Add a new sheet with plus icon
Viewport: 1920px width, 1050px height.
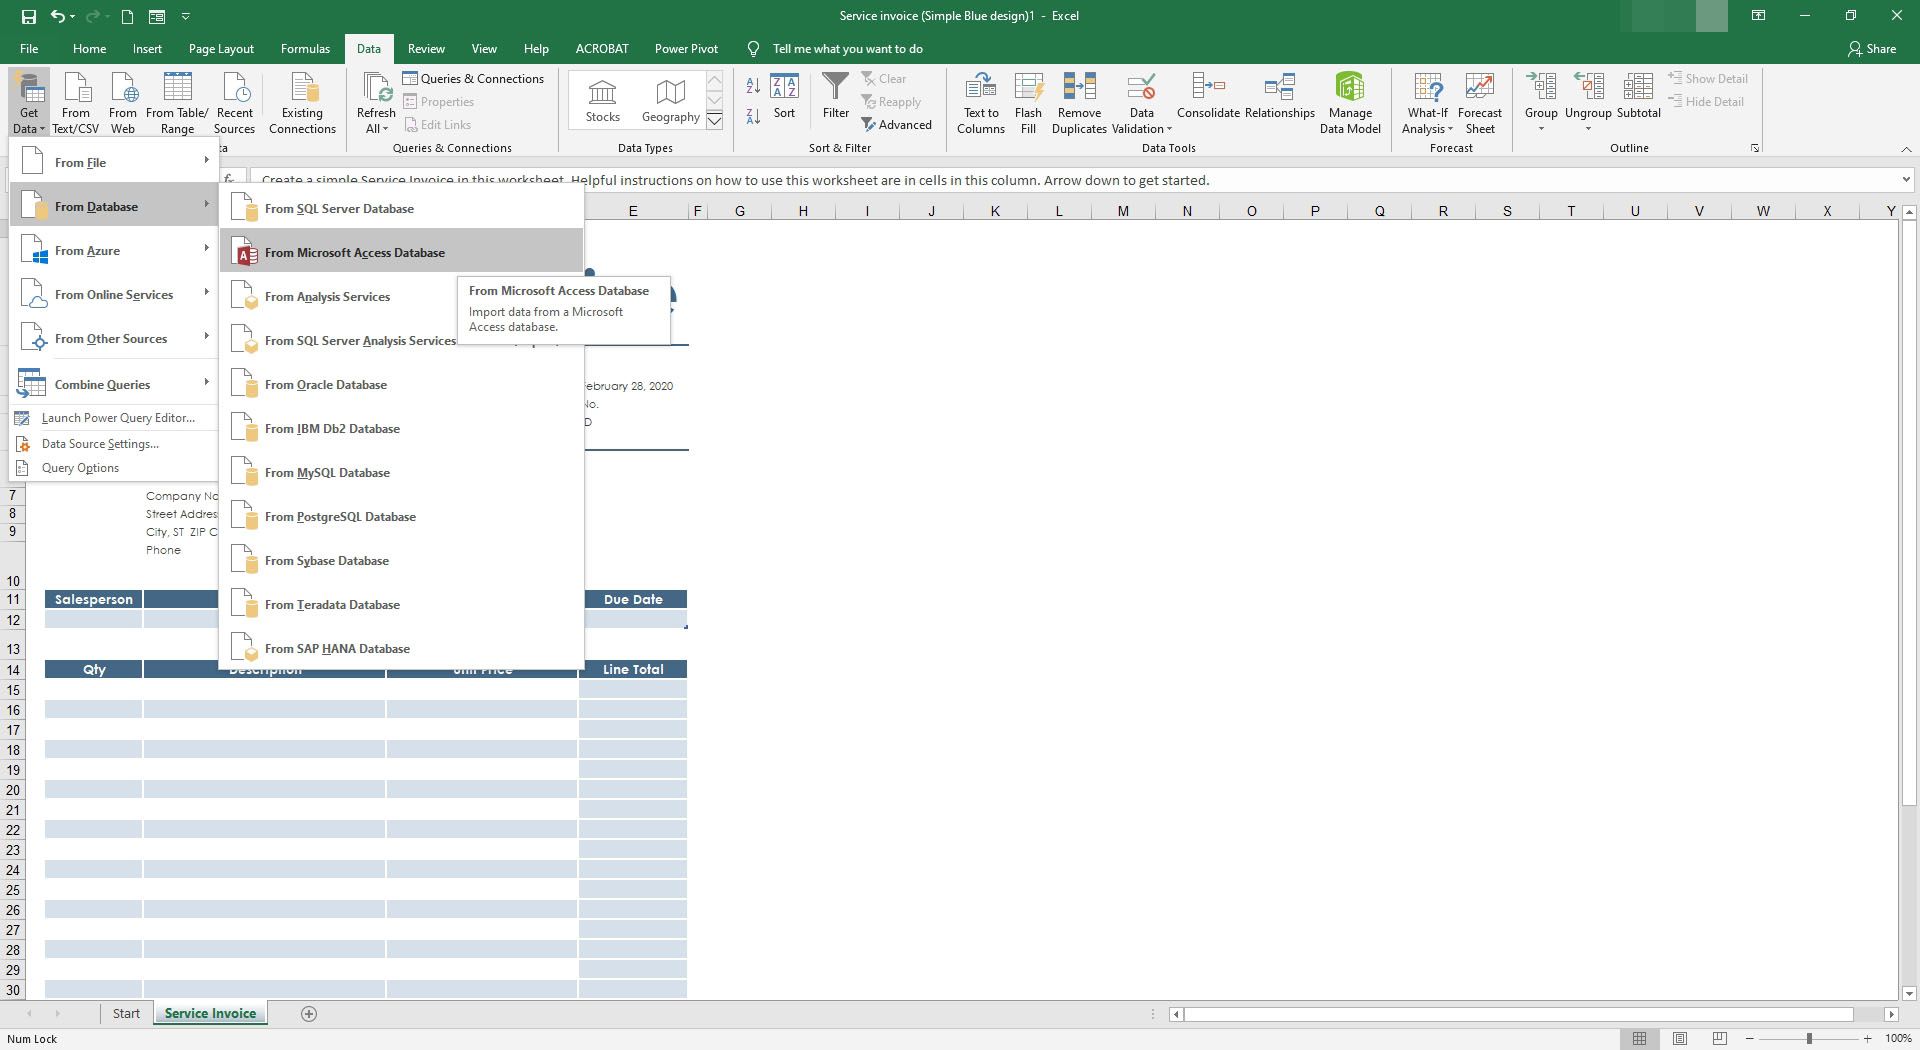point(309,1014)
